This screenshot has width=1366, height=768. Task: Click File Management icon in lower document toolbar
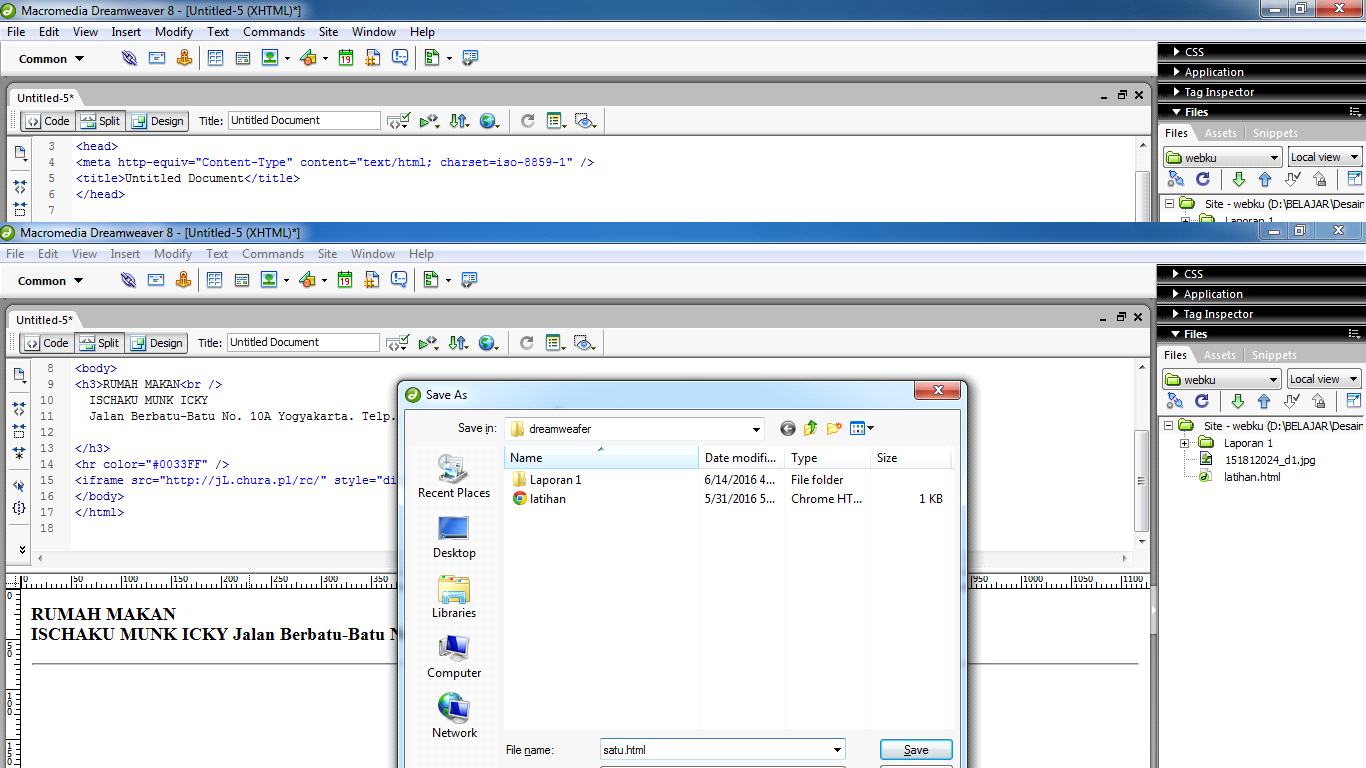[x=458, y=343]
